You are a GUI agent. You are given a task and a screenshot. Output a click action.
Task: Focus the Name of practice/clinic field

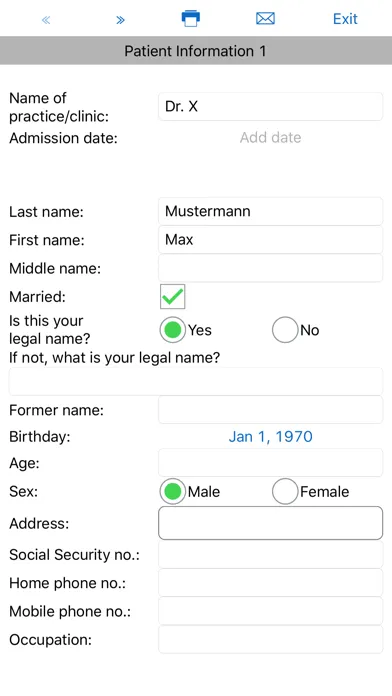pyautogui.click(x=270, y=107)
